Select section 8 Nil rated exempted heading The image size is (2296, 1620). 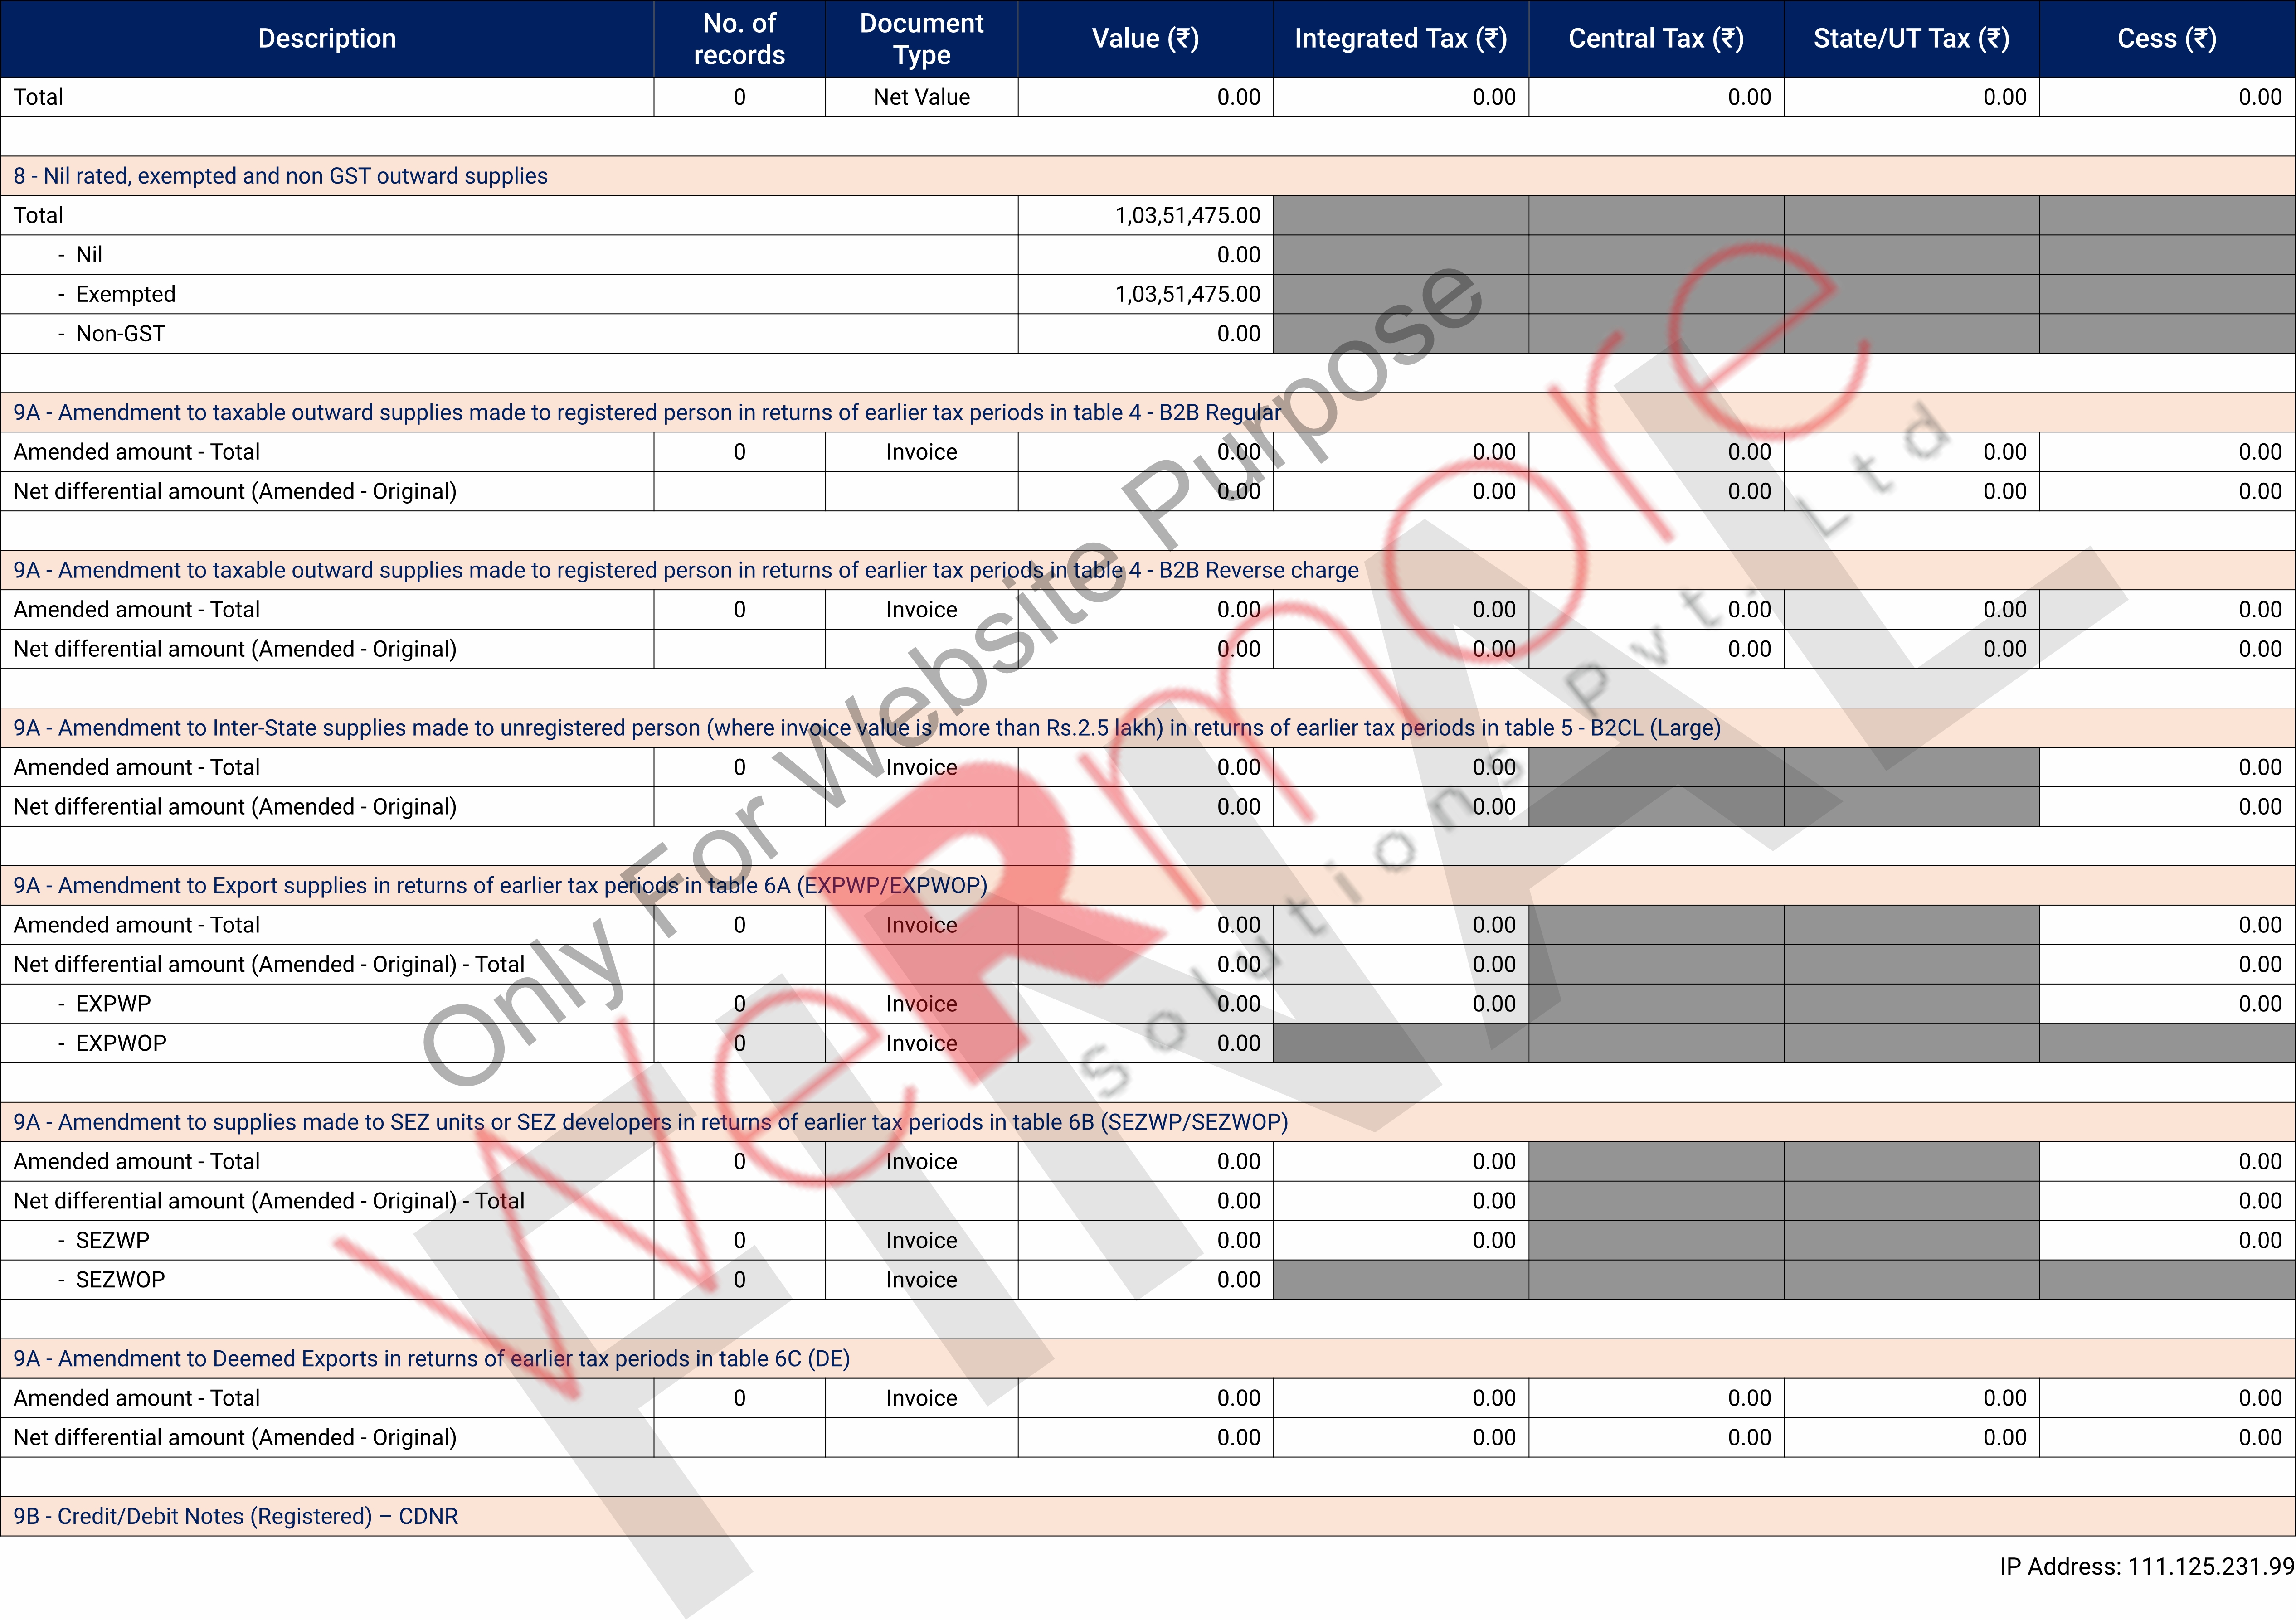pyautogui.click(x=280, y=176)
